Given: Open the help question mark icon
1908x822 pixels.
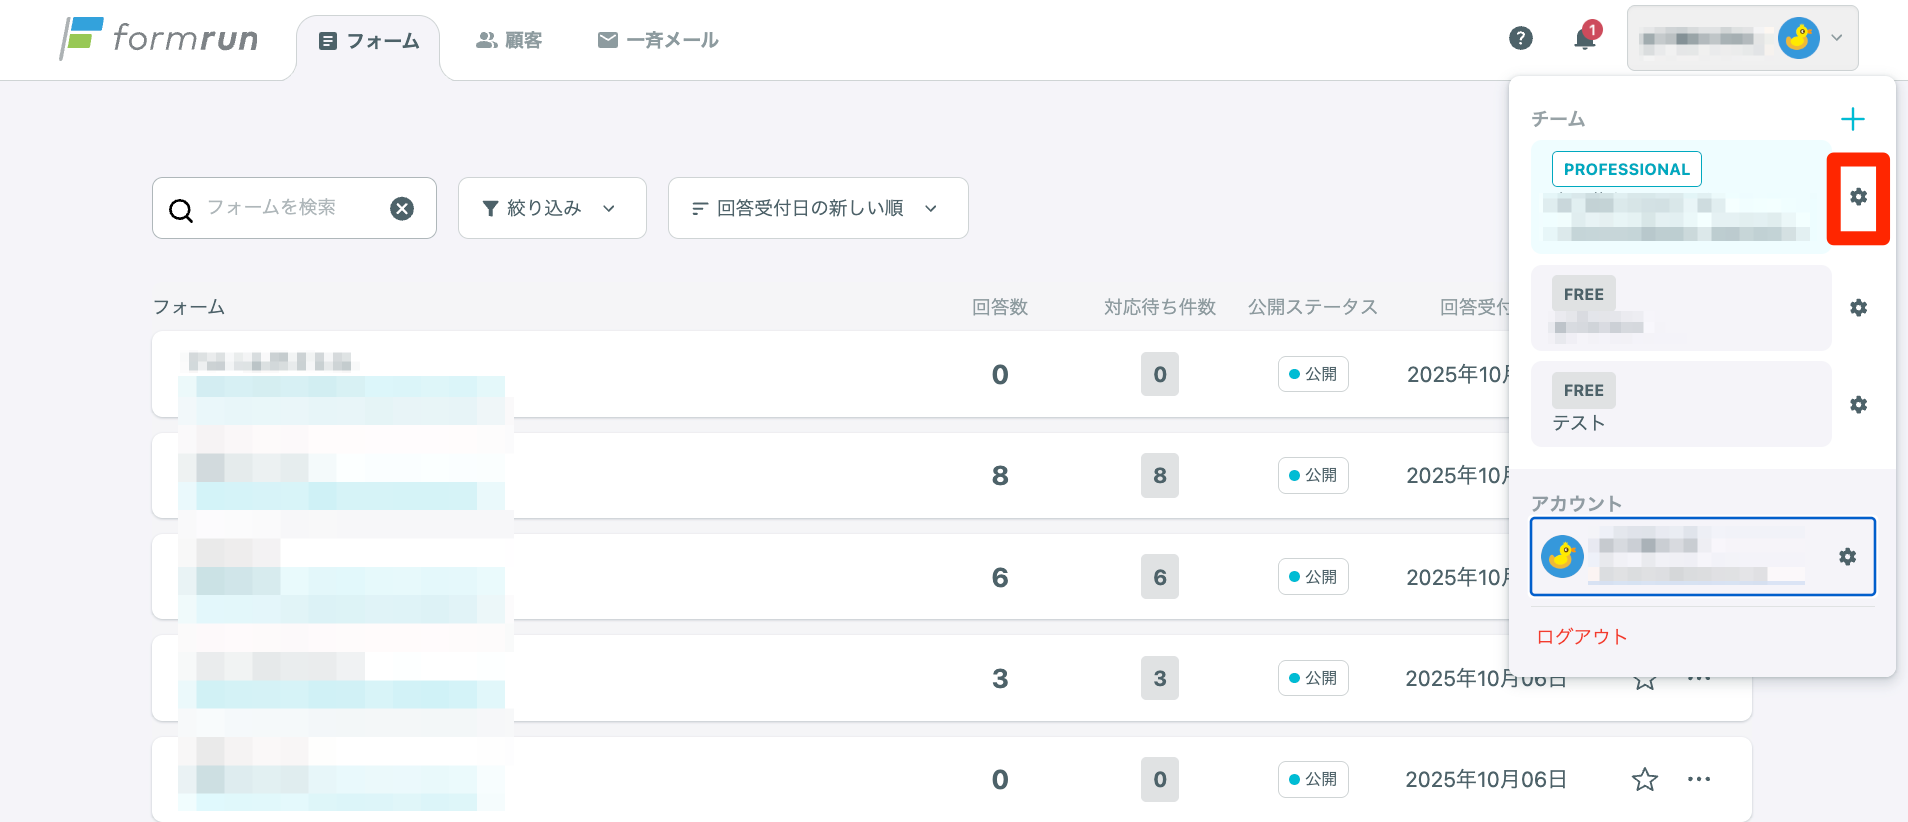Looking at the screenshot, I should click(1520, 38).
